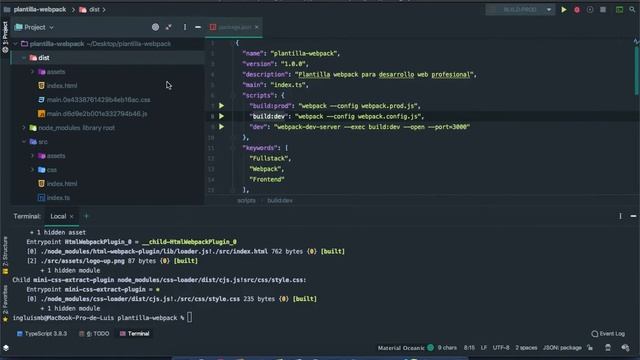The height and width of the screenshot is (360, 640).
Task: Run the BUILD:PROD configuration with the green play icon
Action: [x=564, y=9]
